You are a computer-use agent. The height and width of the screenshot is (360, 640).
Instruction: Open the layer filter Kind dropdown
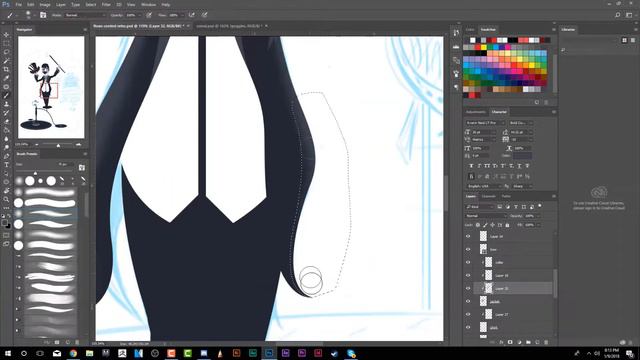coord(480,207)
